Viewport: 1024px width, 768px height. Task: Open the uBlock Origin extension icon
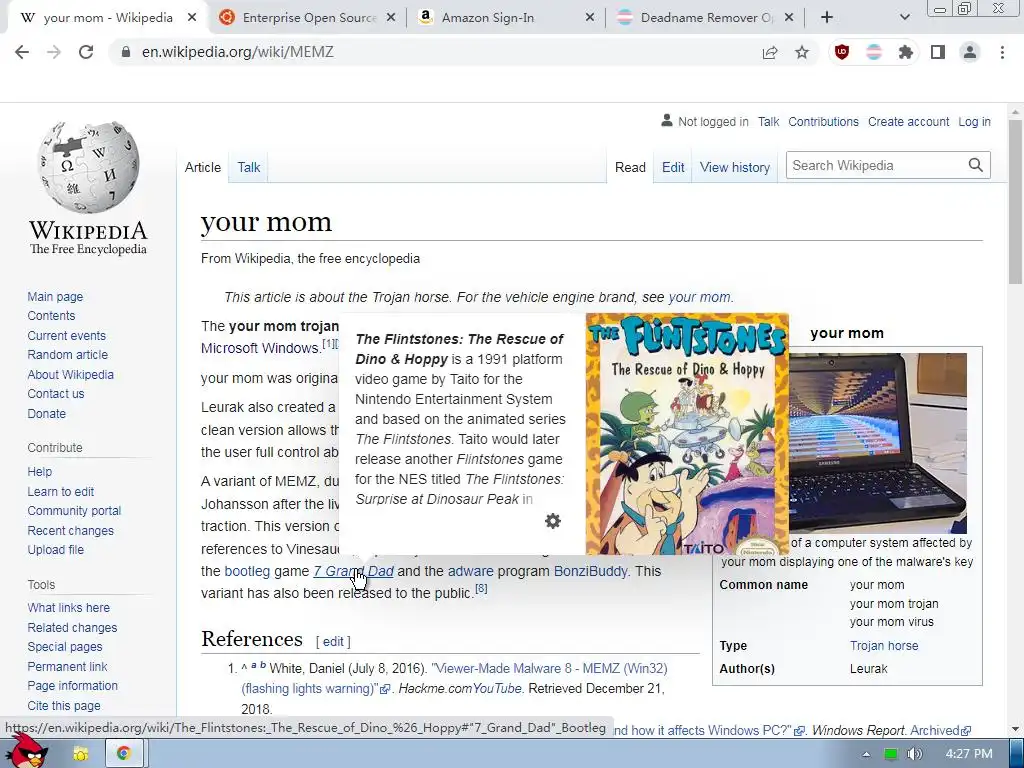[x=842, y=52]
